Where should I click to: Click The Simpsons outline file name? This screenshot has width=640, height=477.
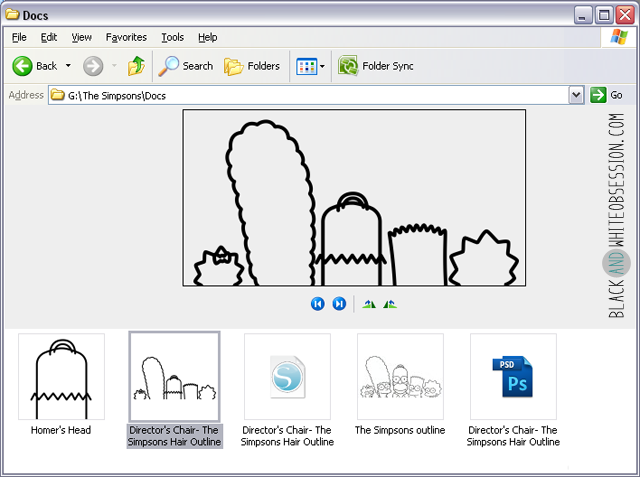[x=400, y=430]
